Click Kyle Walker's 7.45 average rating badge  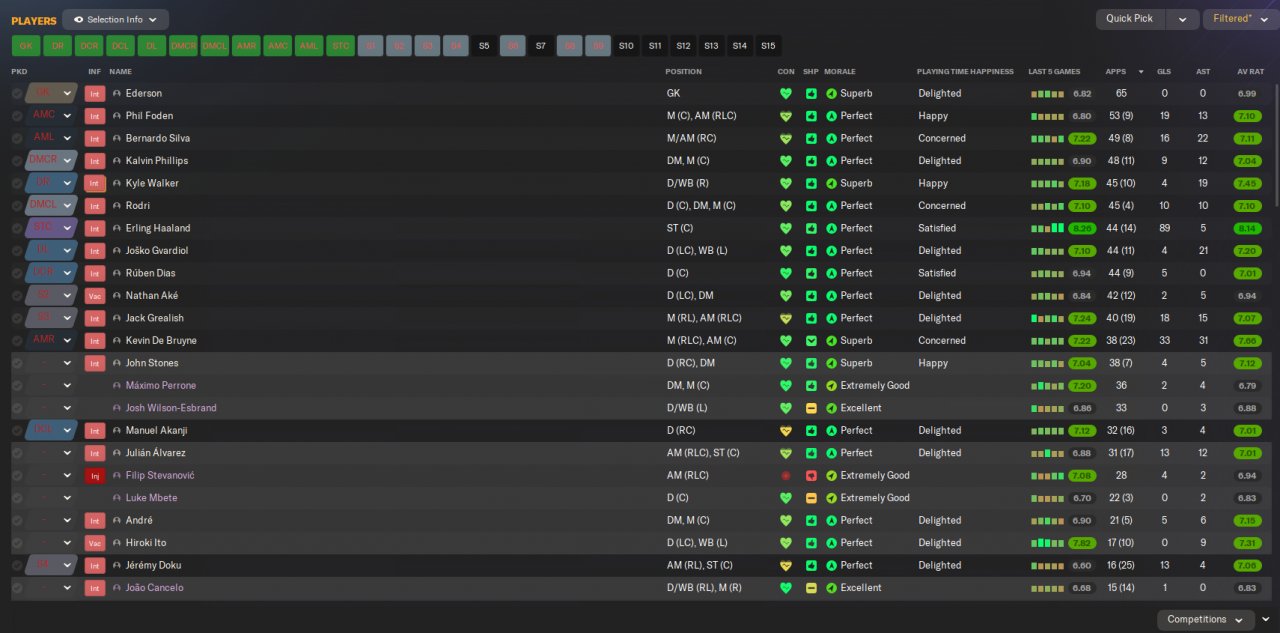click(x=1247, y=183)
